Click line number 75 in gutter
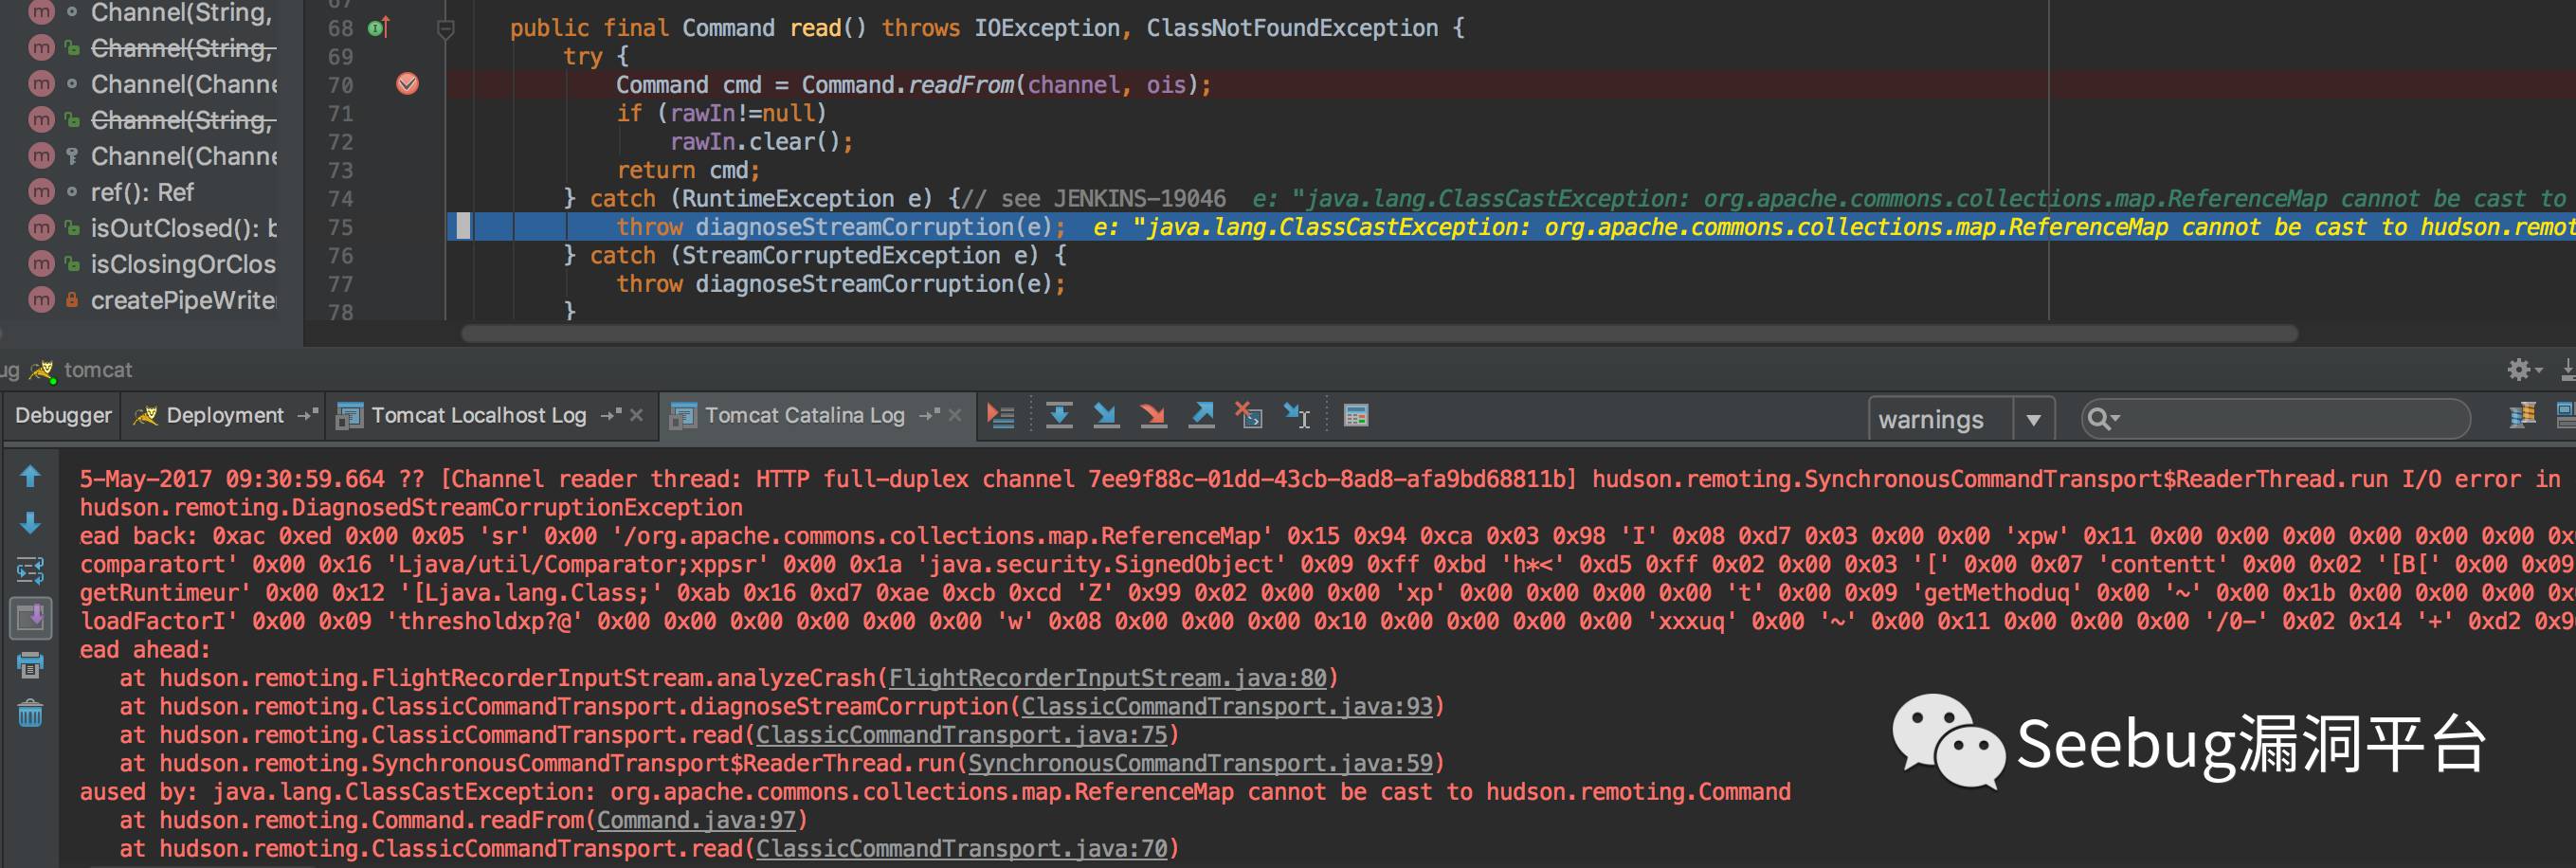 [x=340, y=227]
